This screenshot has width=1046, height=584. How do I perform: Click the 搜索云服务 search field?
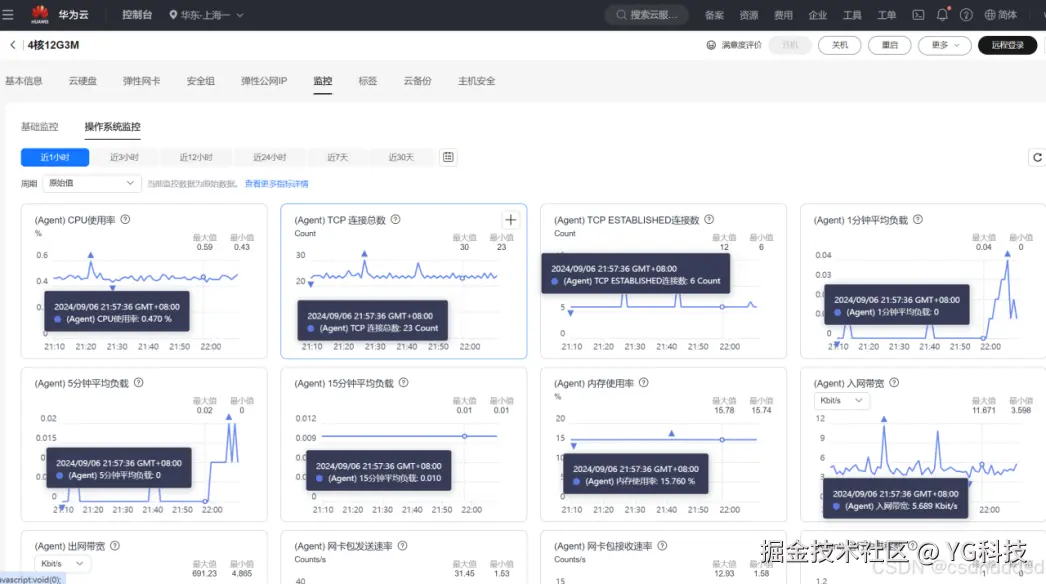point(646,15)
